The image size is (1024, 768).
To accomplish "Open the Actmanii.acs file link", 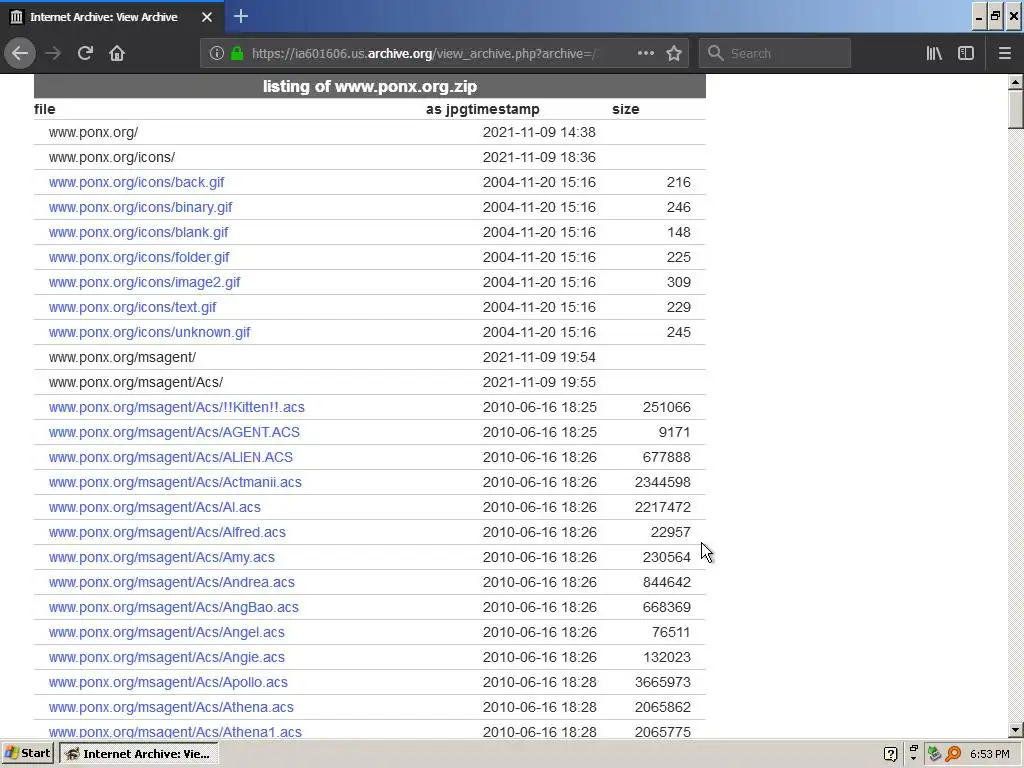I will (175, 482).
